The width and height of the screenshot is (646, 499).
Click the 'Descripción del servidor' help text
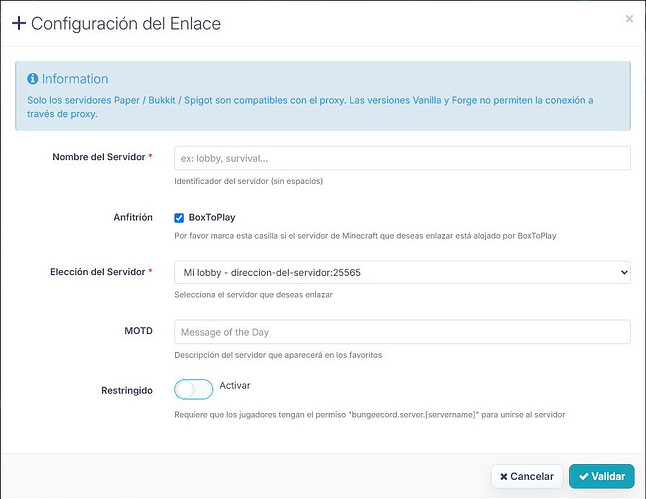(x=278, y=355)
